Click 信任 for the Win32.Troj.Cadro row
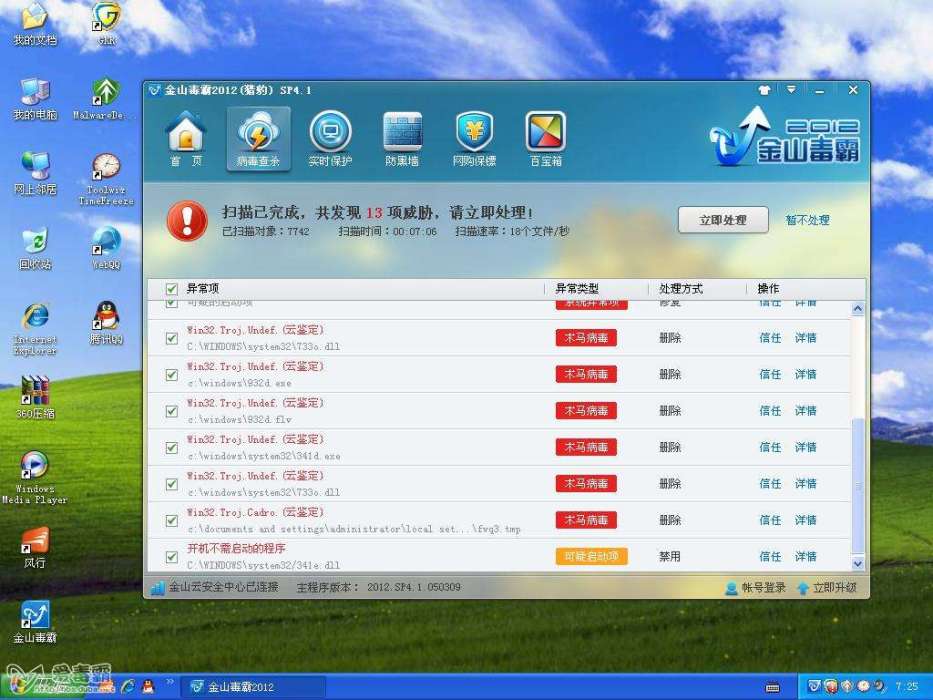This screenshot has height=700, width=933. 770,520
